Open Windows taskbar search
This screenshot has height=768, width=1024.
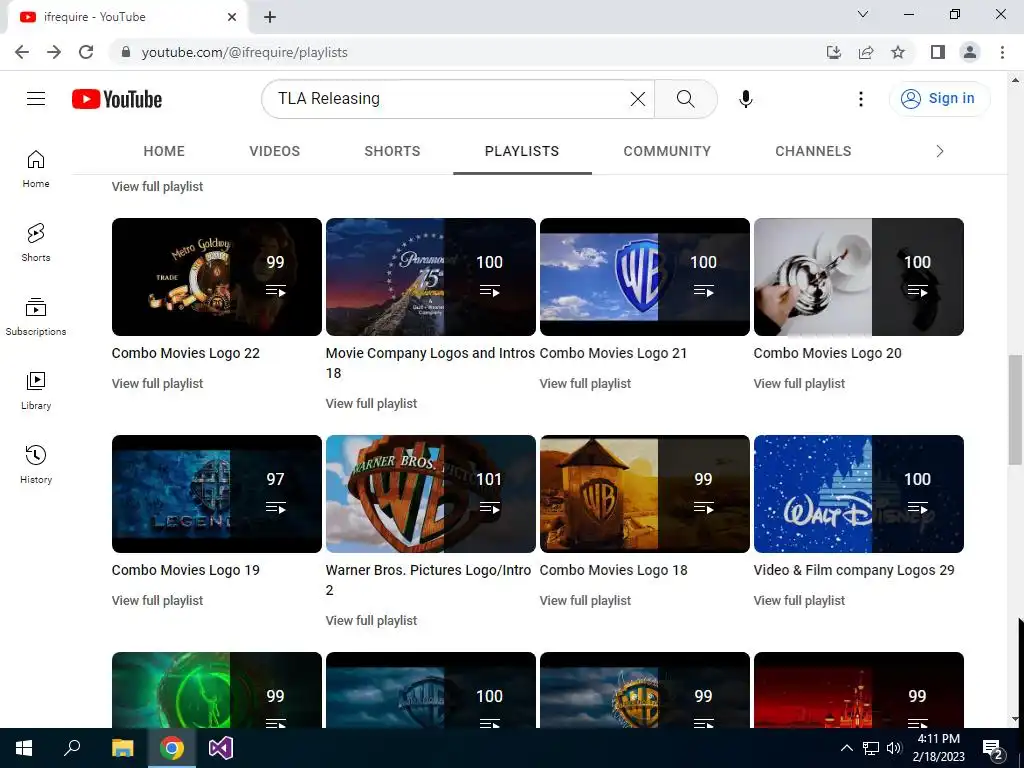point(72,748)
